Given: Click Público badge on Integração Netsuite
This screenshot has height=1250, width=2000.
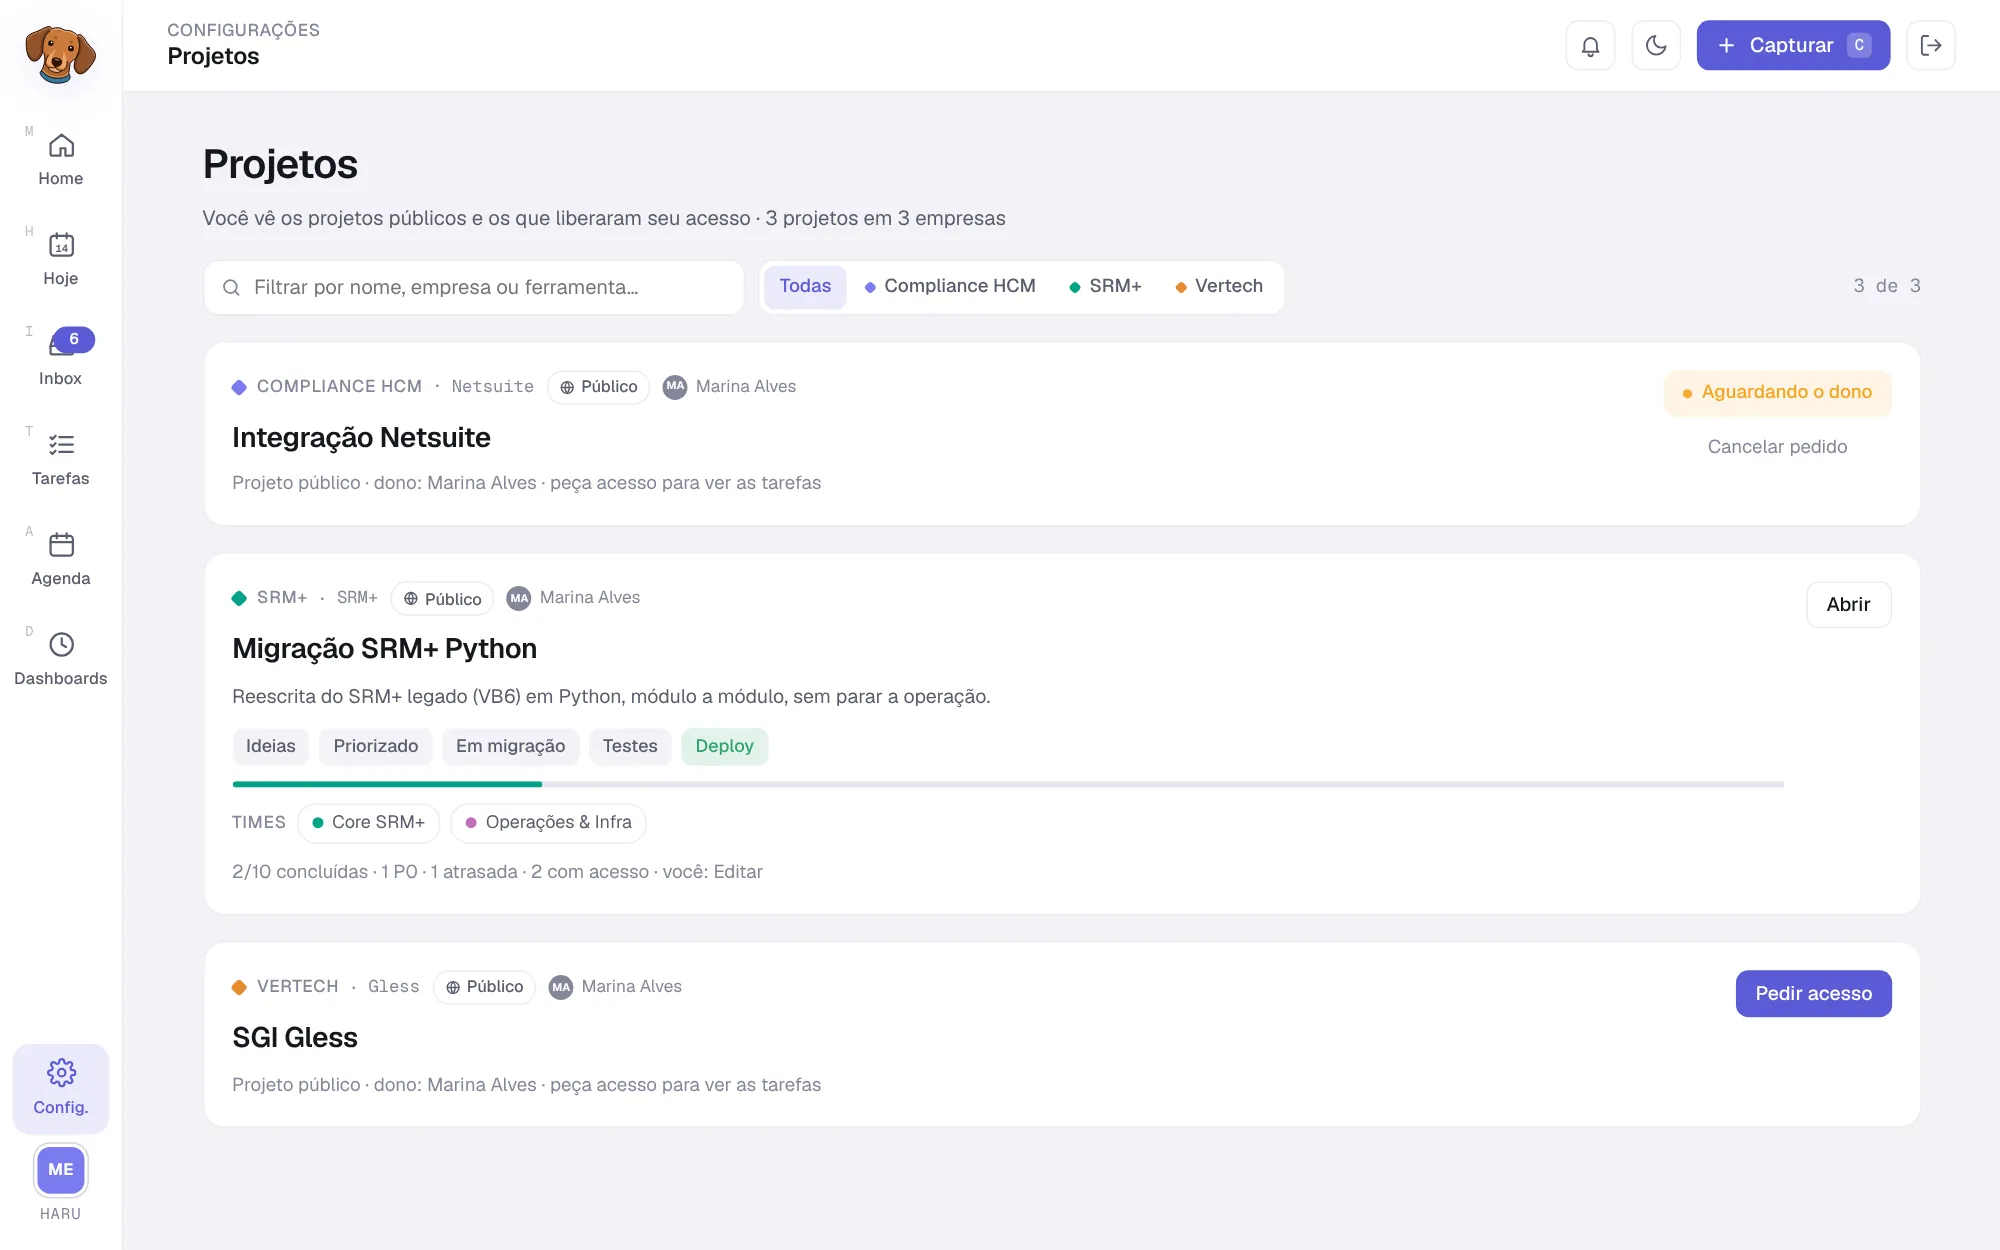Looking at the screenshot, I should tap(598, 387).
